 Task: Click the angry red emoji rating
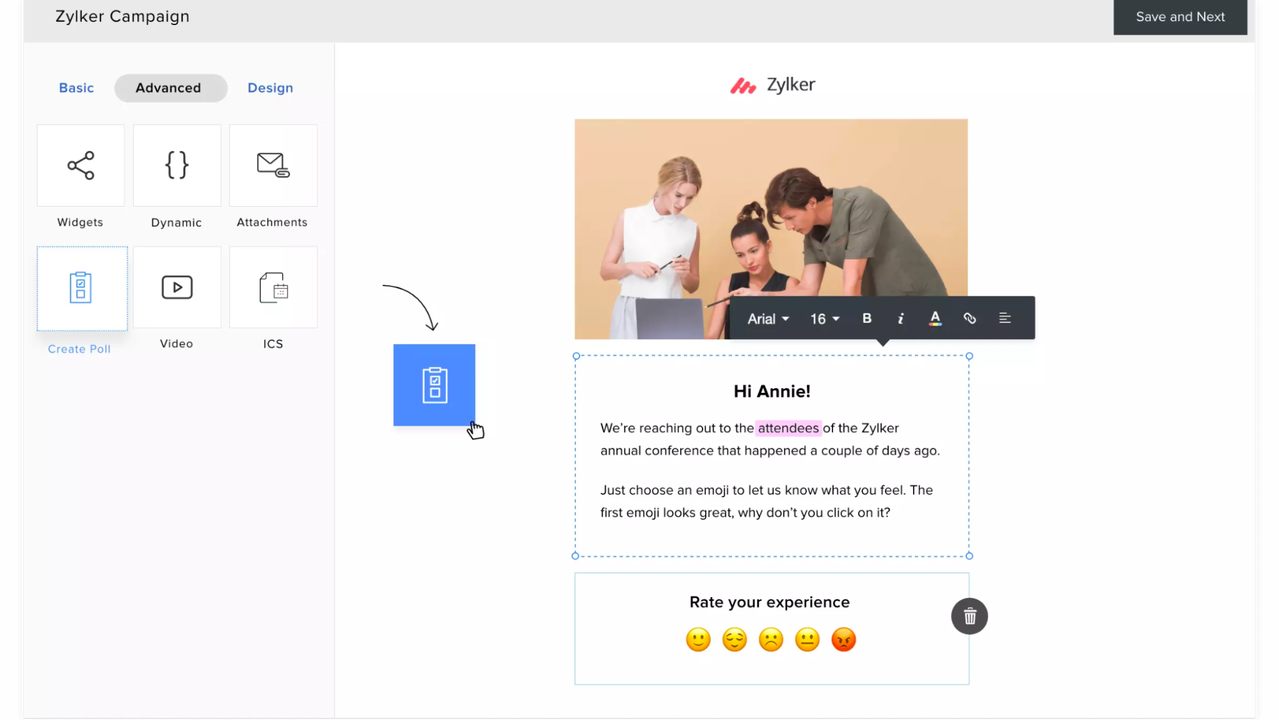tap(844, 640)
